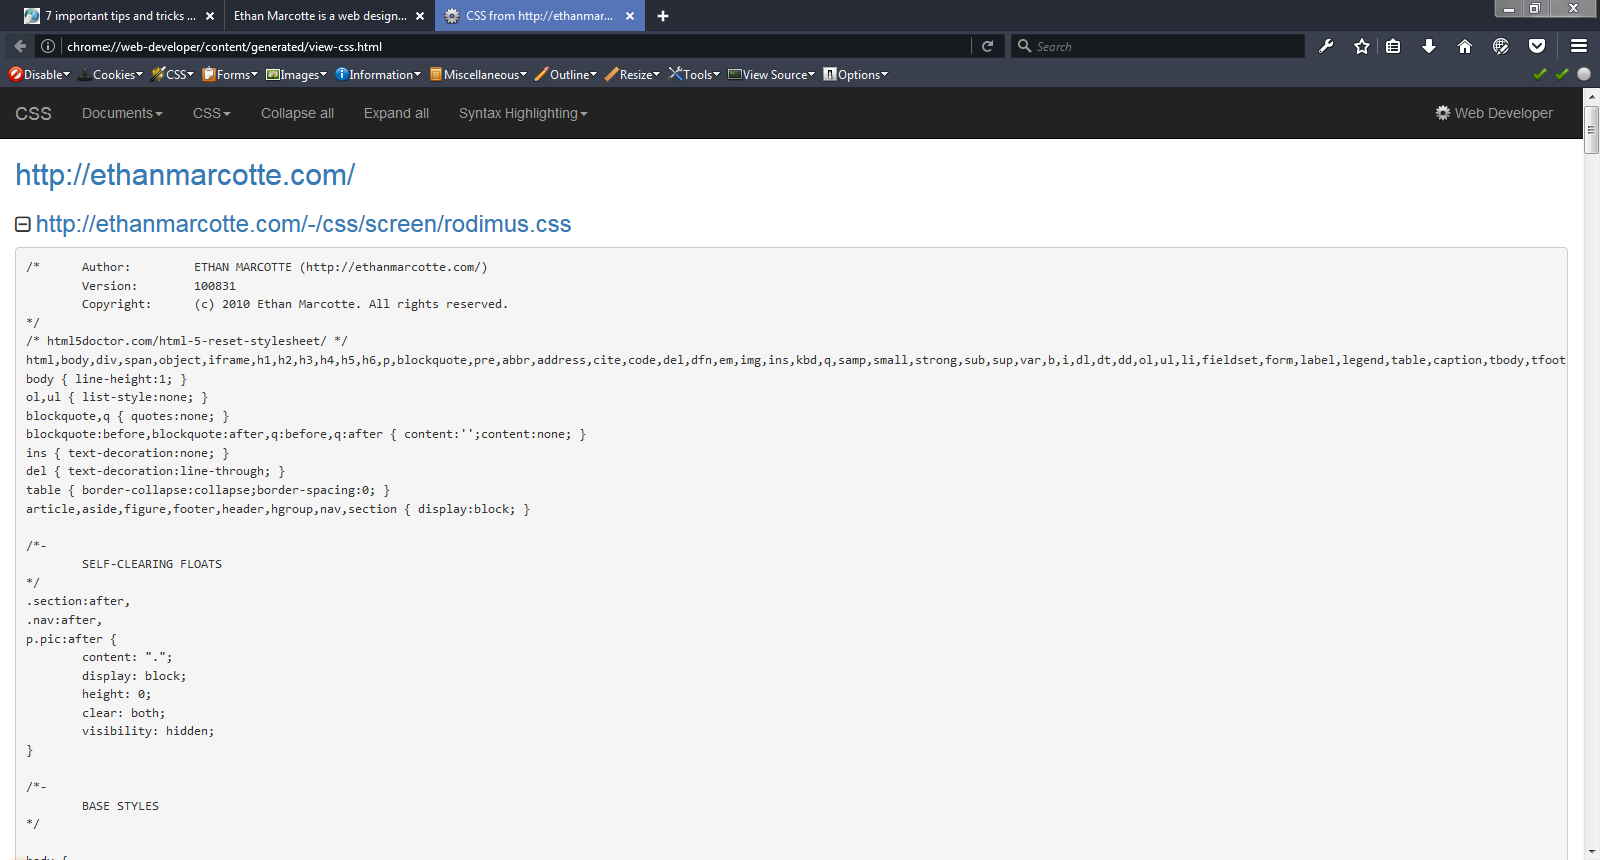The width and height of the screenshot is (1600, 860).
Task: Close the 'CSS from http://ethanmar...' tab
Action: [630, 16]
